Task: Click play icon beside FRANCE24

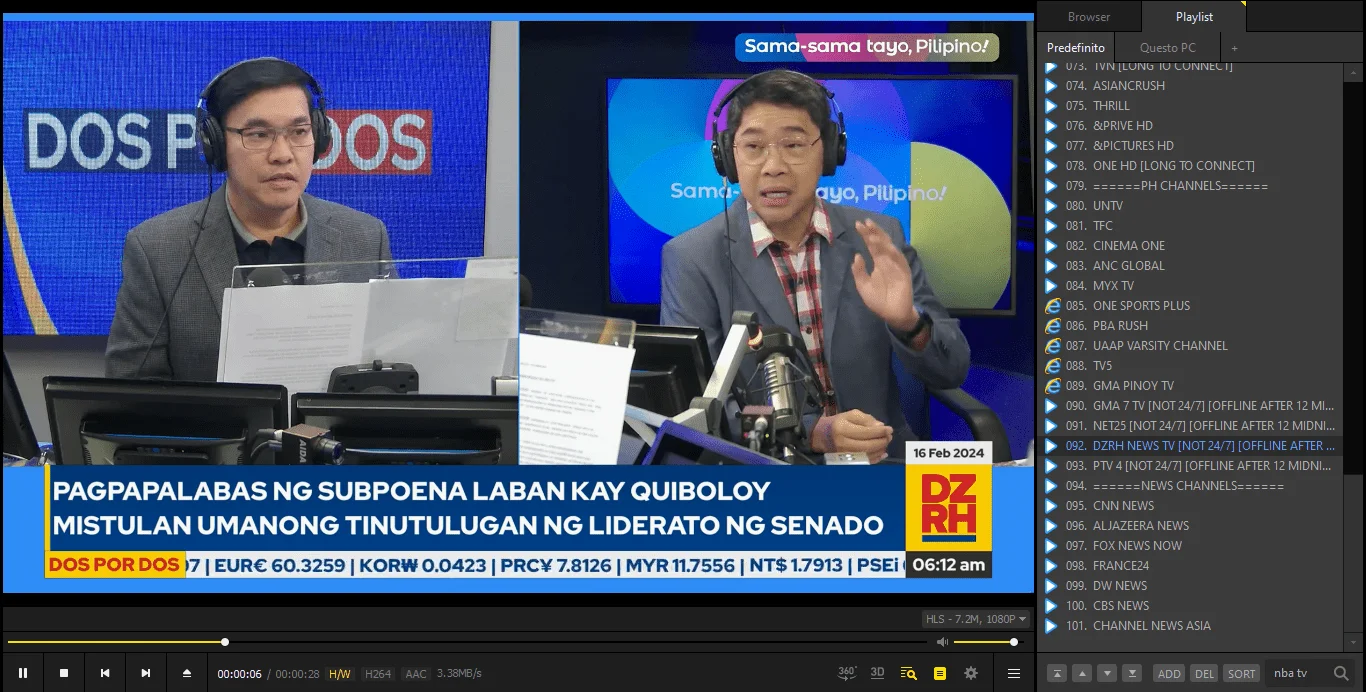Action: pos(1051,566)
